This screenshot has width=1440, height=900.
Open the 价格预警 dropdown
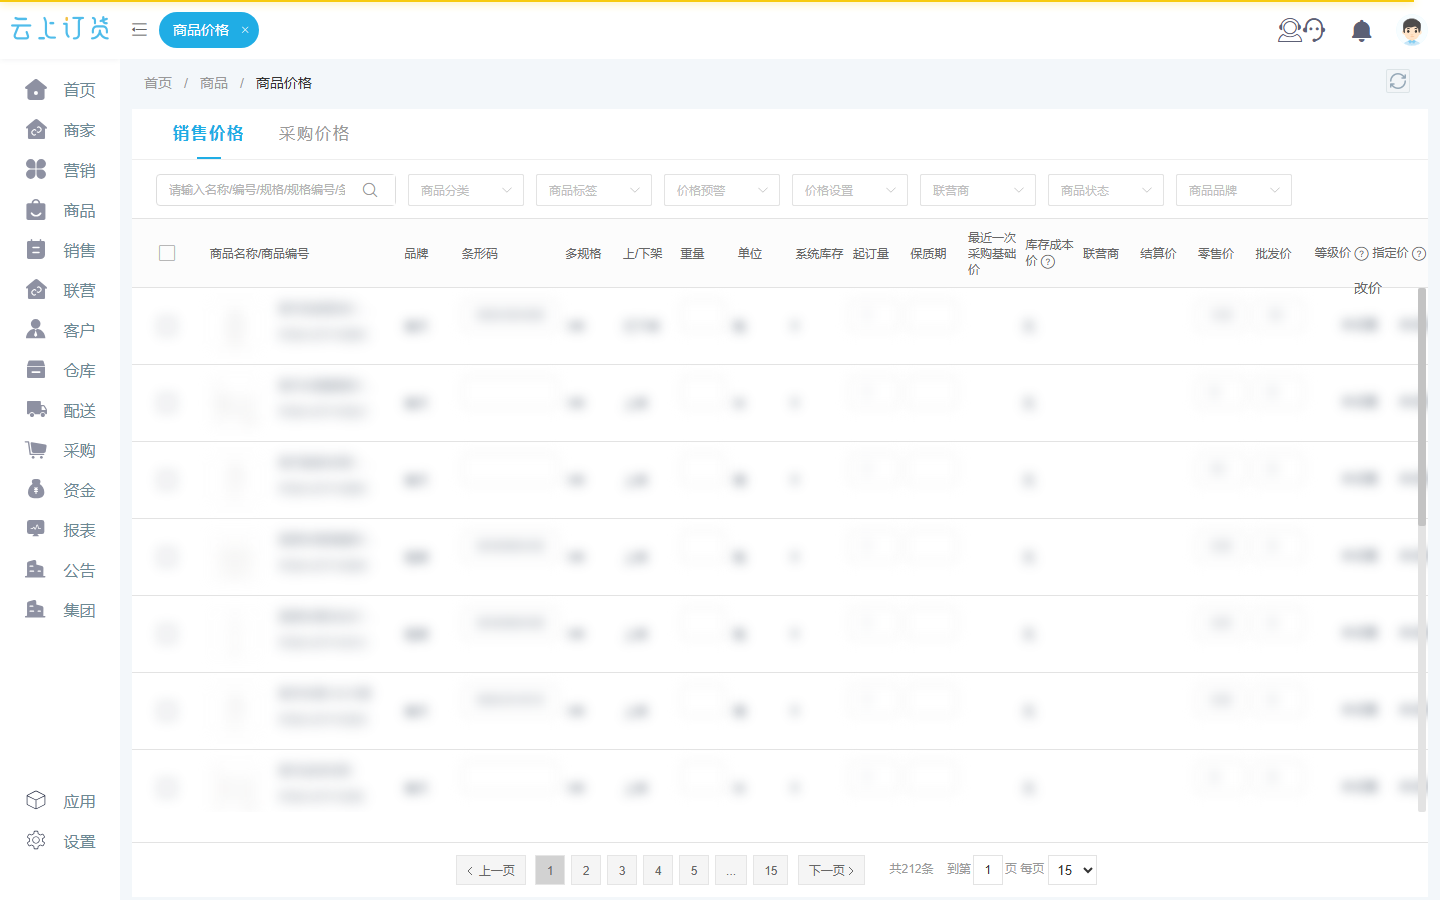coord(722,190)
